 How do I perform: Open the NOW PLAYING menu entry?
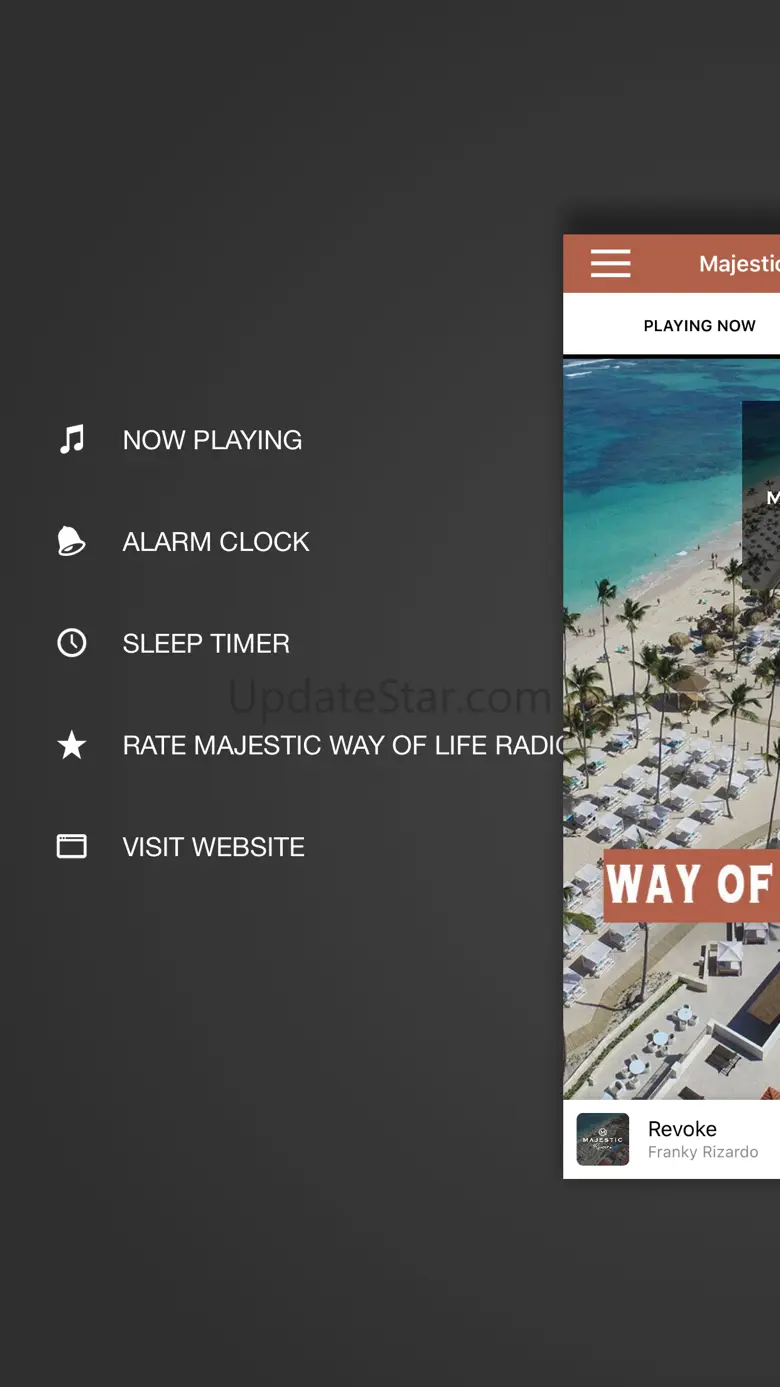coord(212,440)
